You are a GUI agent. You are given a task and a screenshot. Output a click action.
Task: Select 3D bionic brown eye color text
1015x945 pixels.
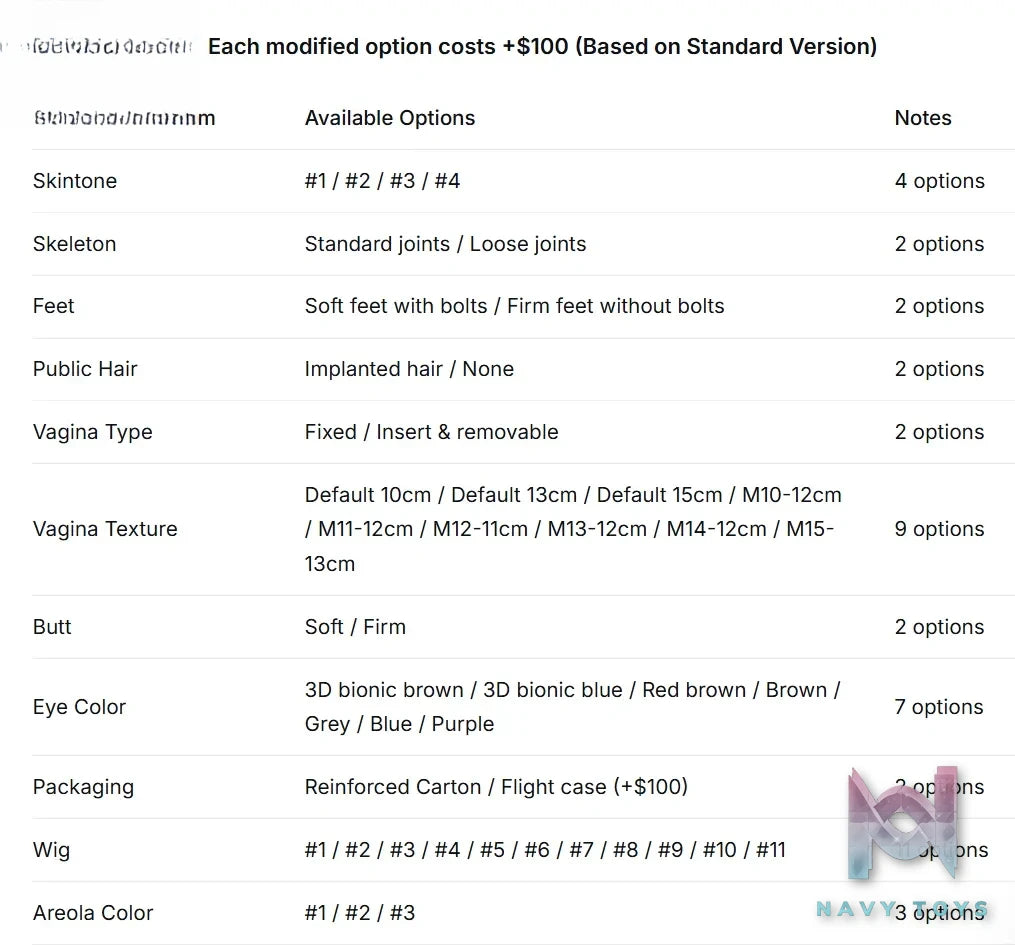click(385, 690)
